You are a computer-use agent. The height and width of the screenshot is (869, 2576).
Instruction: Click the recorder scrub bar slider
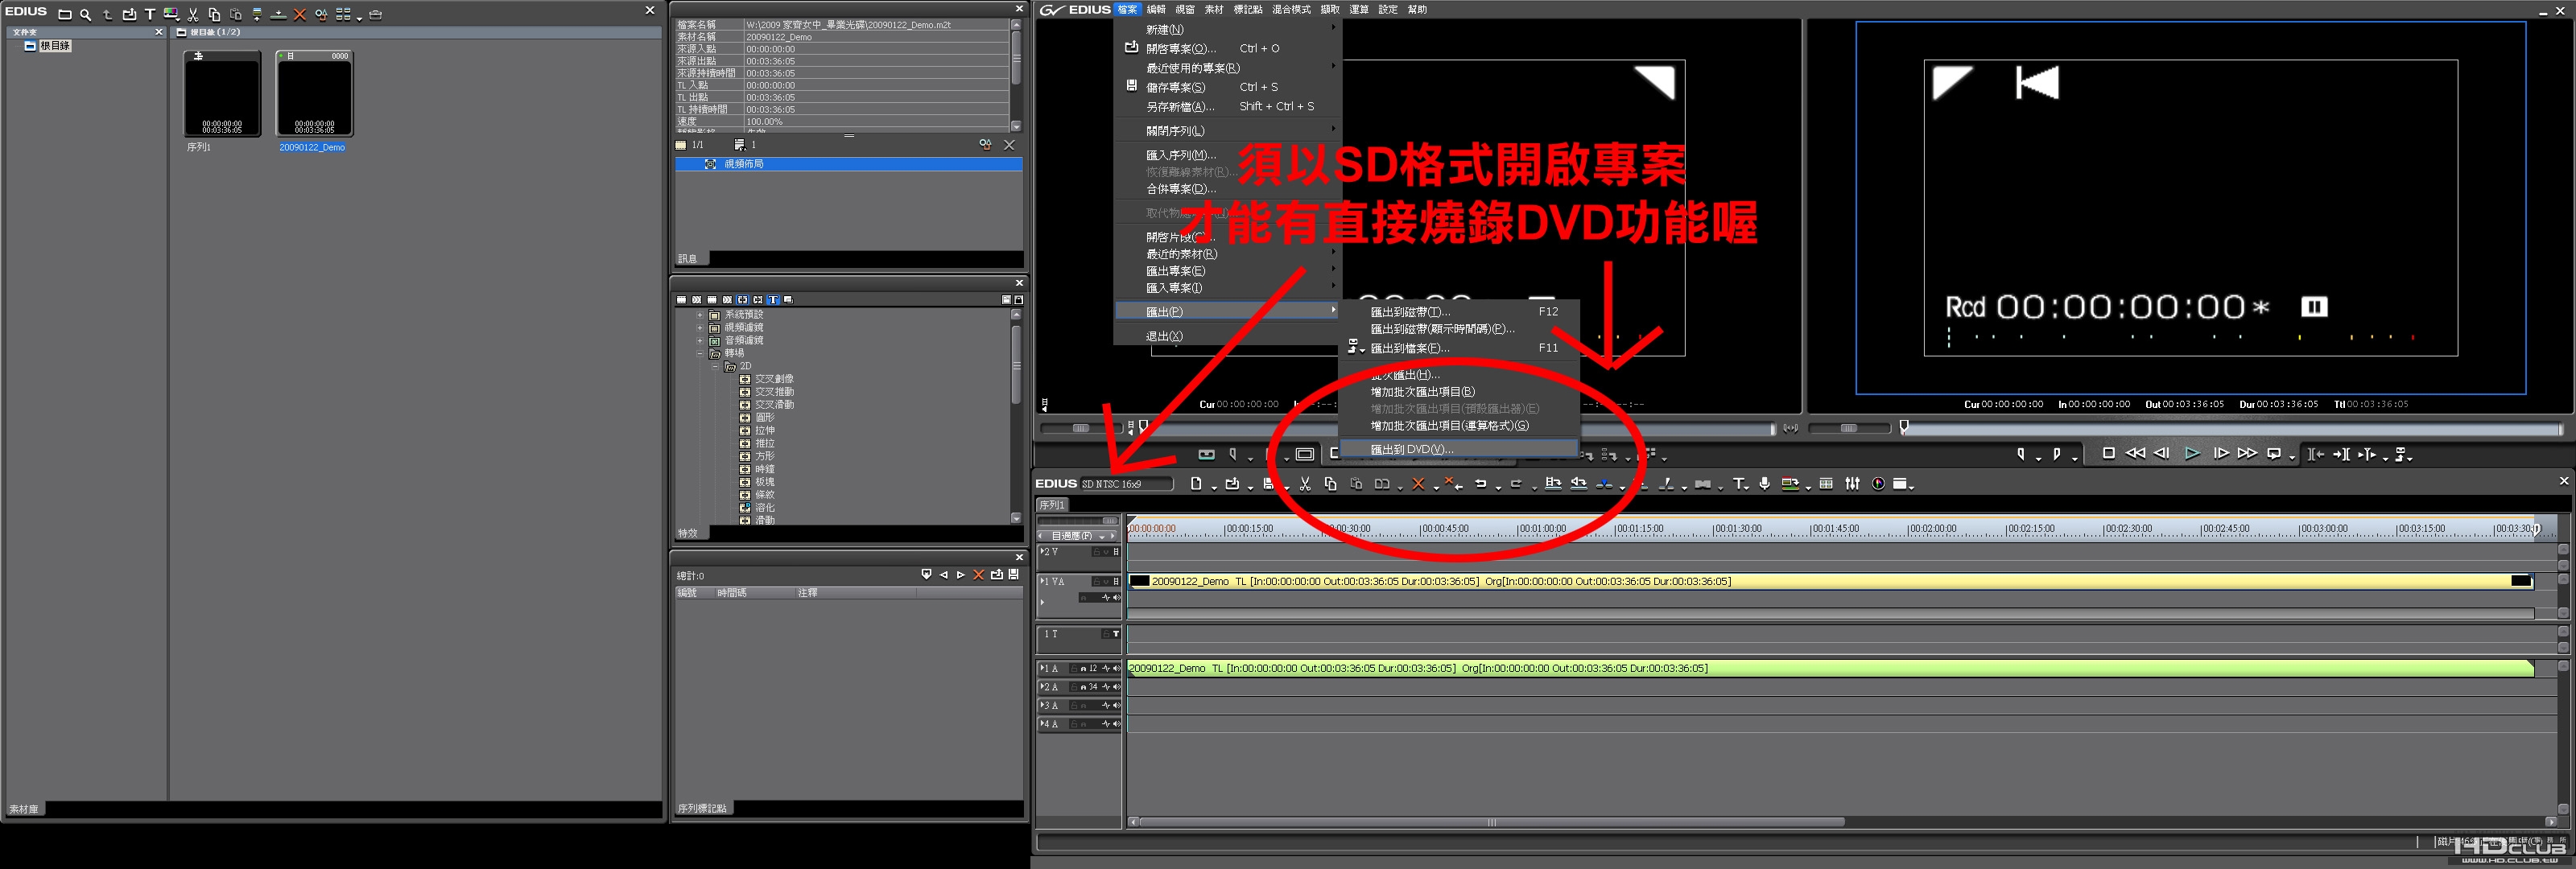[x=2231, y=428]
